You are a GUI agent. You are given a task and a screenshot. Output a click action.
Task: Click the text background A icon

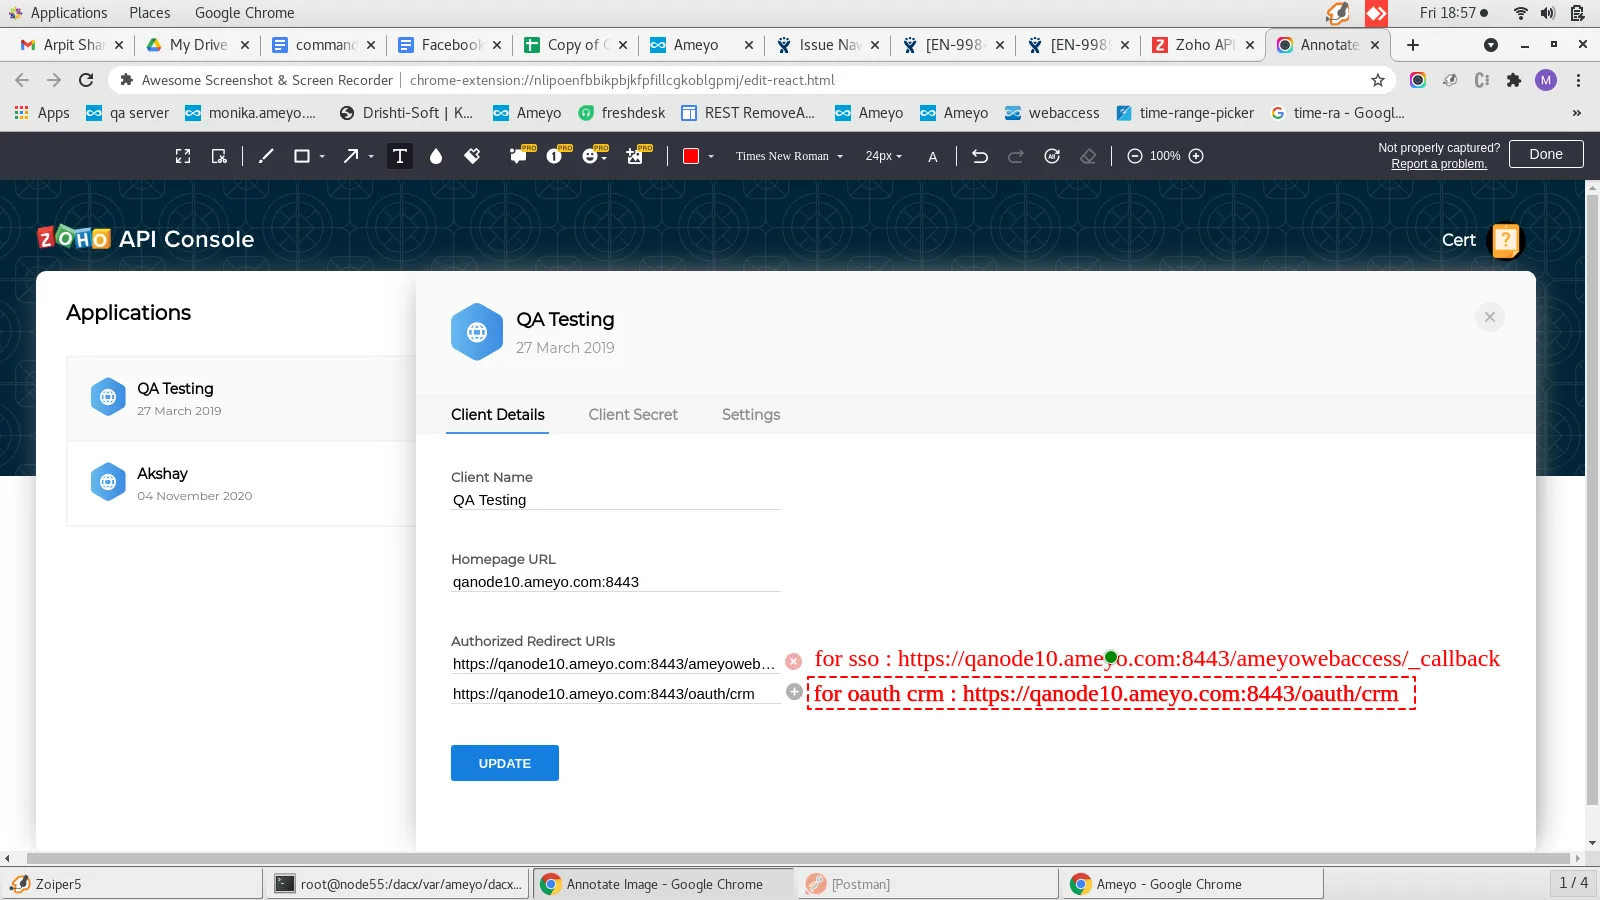(x=933, y=157)
